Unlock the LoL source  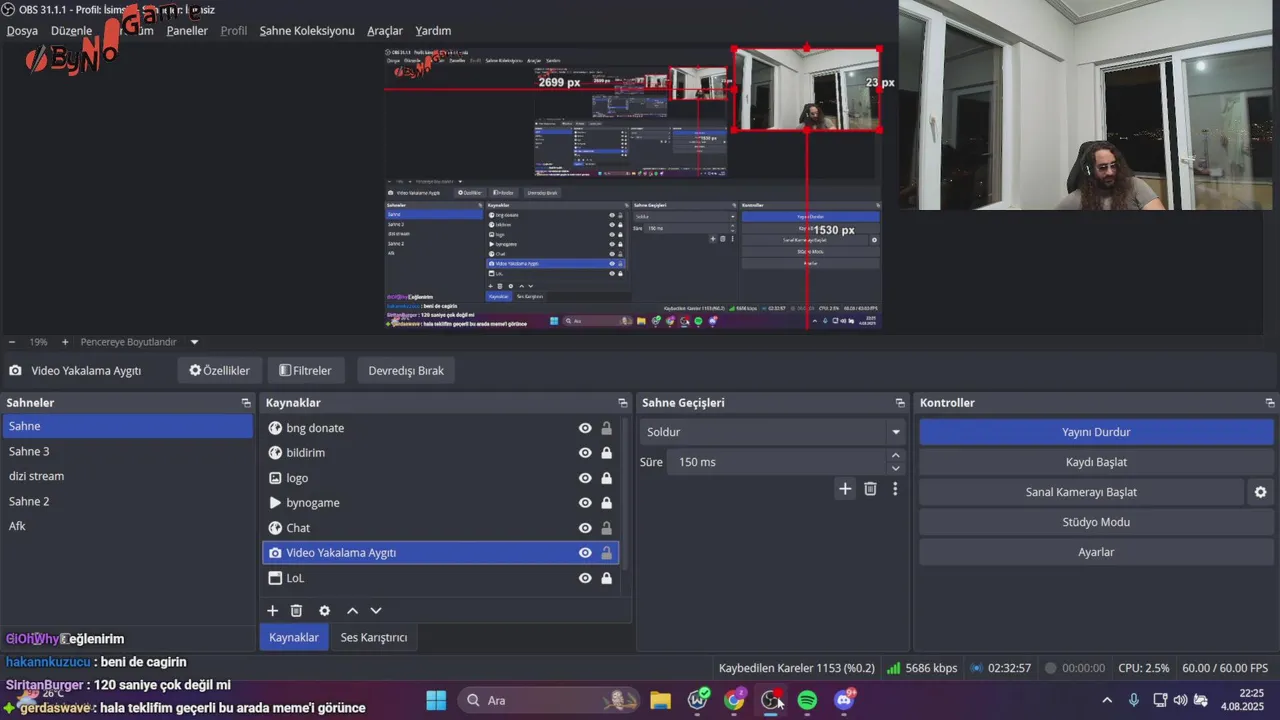pos(606,578)
